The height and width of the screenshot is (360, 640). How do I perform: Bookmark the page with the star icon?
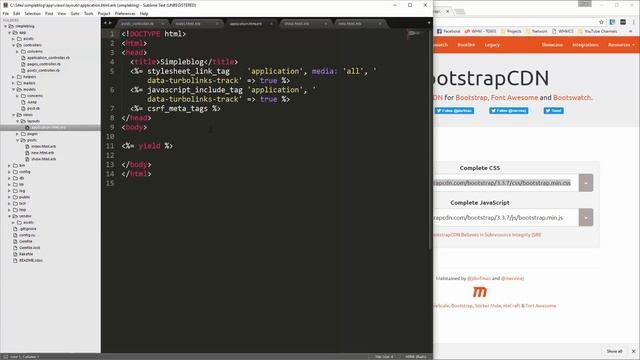[x=601, y=22]
